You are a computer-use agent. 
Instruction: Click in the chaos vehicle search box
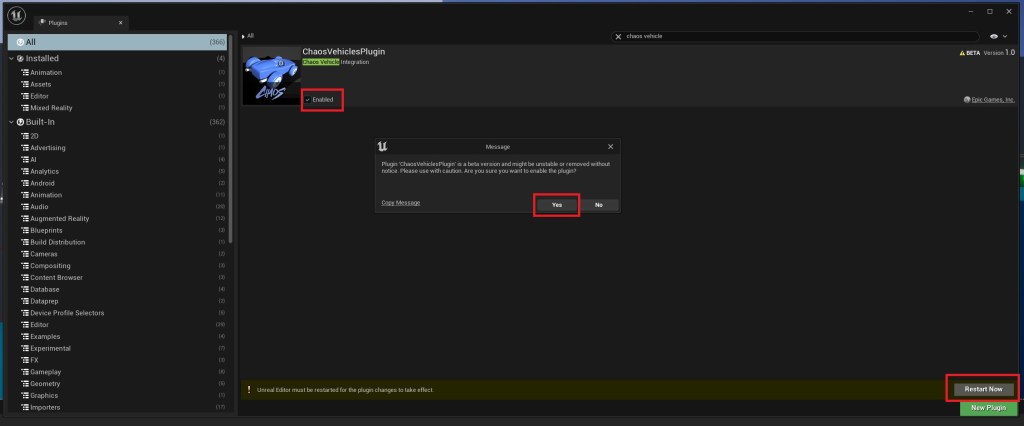(x=790, y=35)
